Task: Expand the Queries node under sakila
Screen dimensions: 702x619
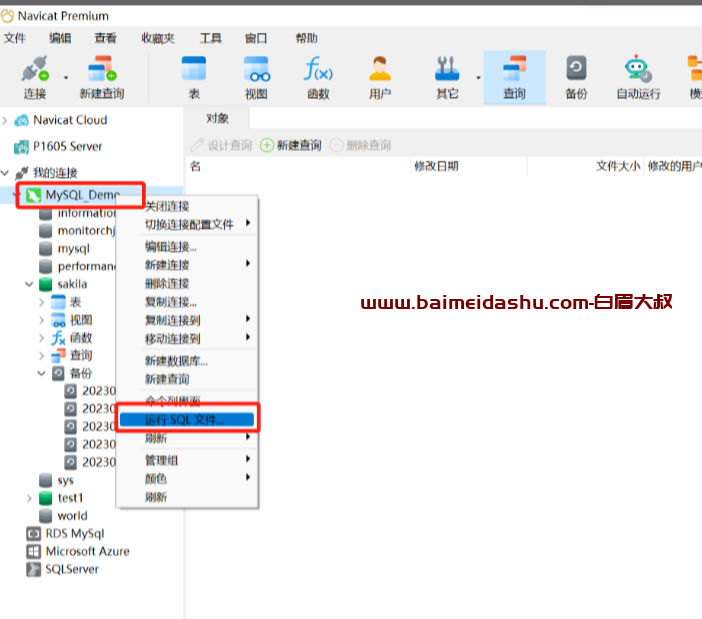Action: point(41,356)
